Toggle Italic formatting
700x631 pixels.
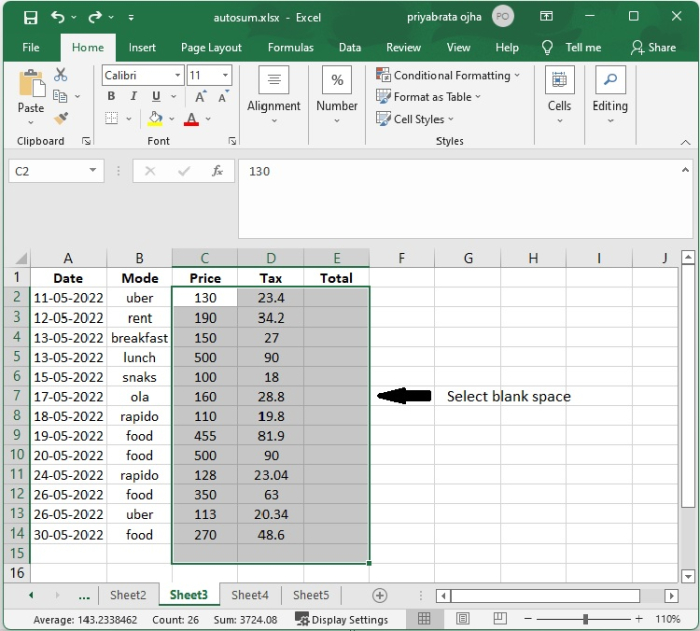(x=132, y=97)
